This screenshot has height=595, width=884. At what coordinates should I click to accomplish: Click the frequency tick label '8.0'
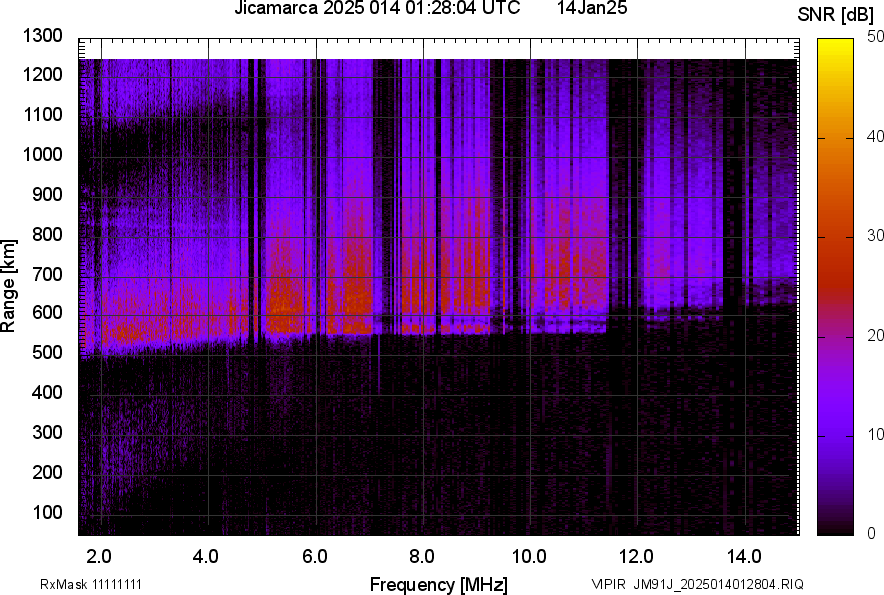point(421,557)
